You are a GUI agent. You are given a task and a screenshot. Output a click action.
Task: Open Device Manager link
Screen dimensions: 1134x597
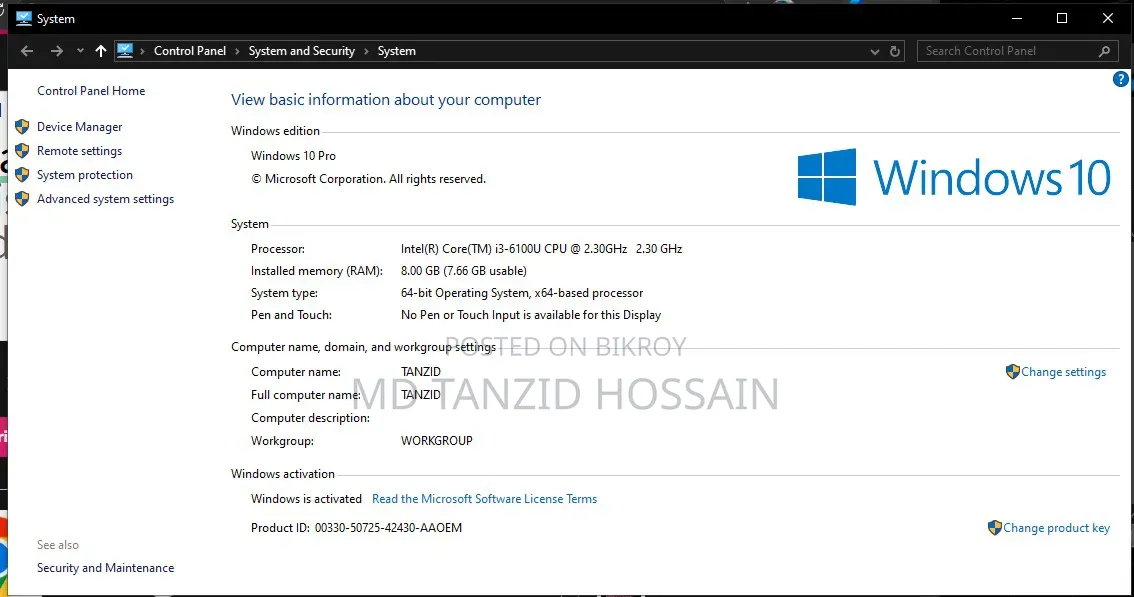(80, 127)
